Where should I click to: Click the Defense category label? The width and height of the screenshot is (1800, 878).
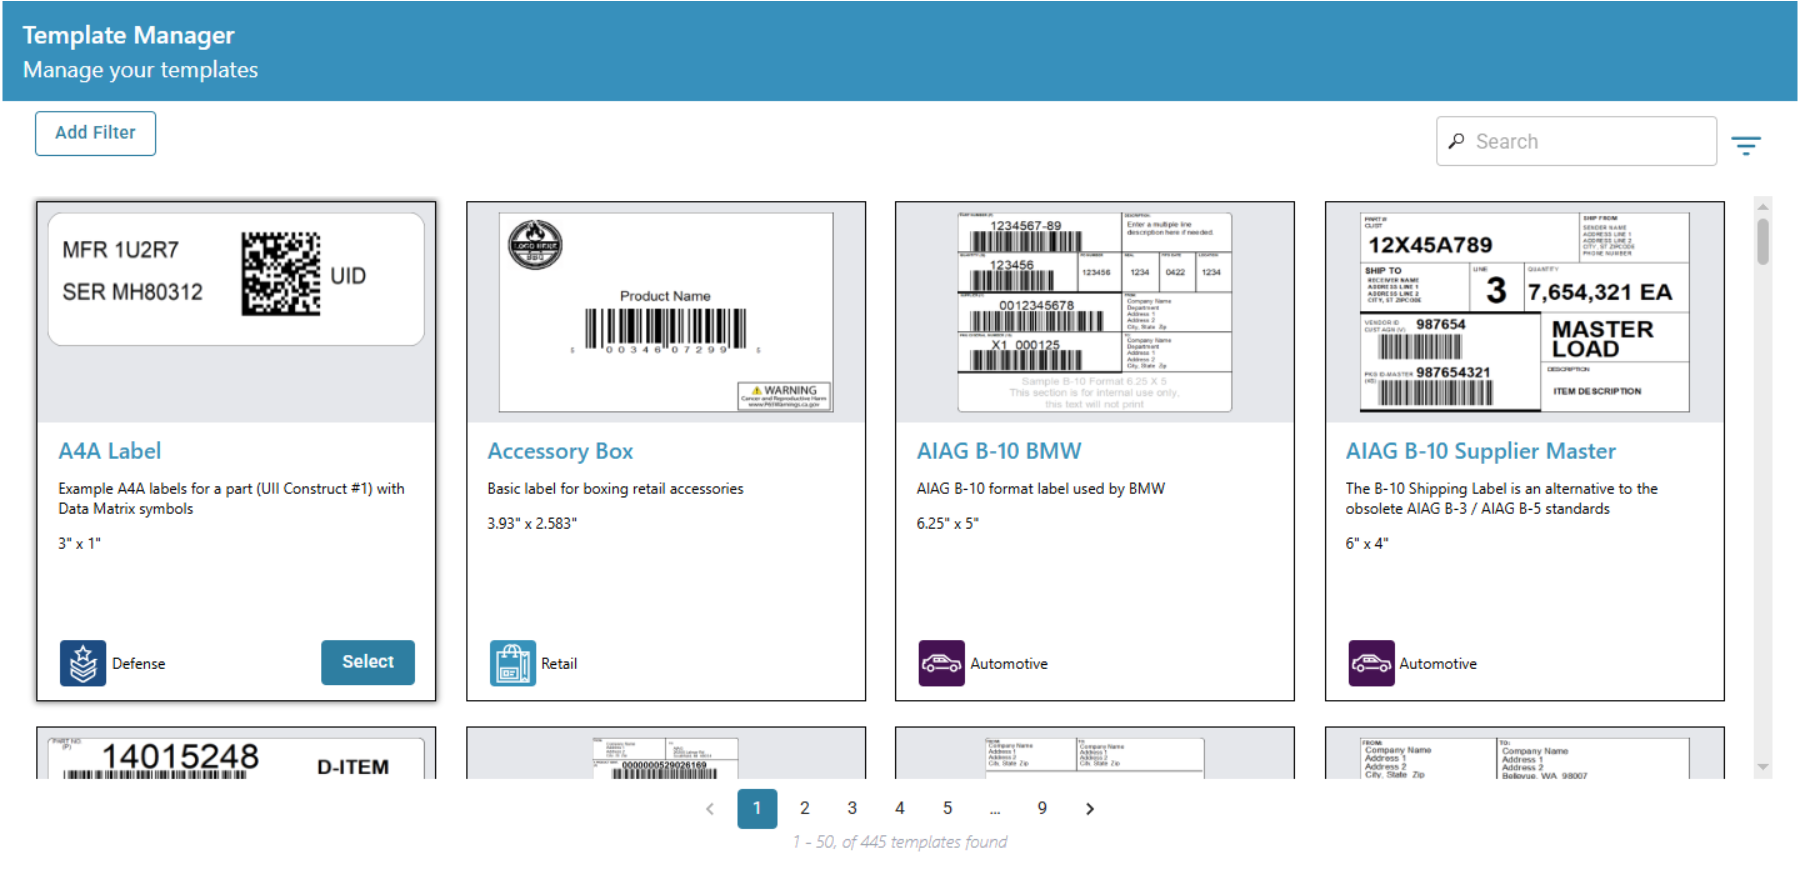click(139, 664)
